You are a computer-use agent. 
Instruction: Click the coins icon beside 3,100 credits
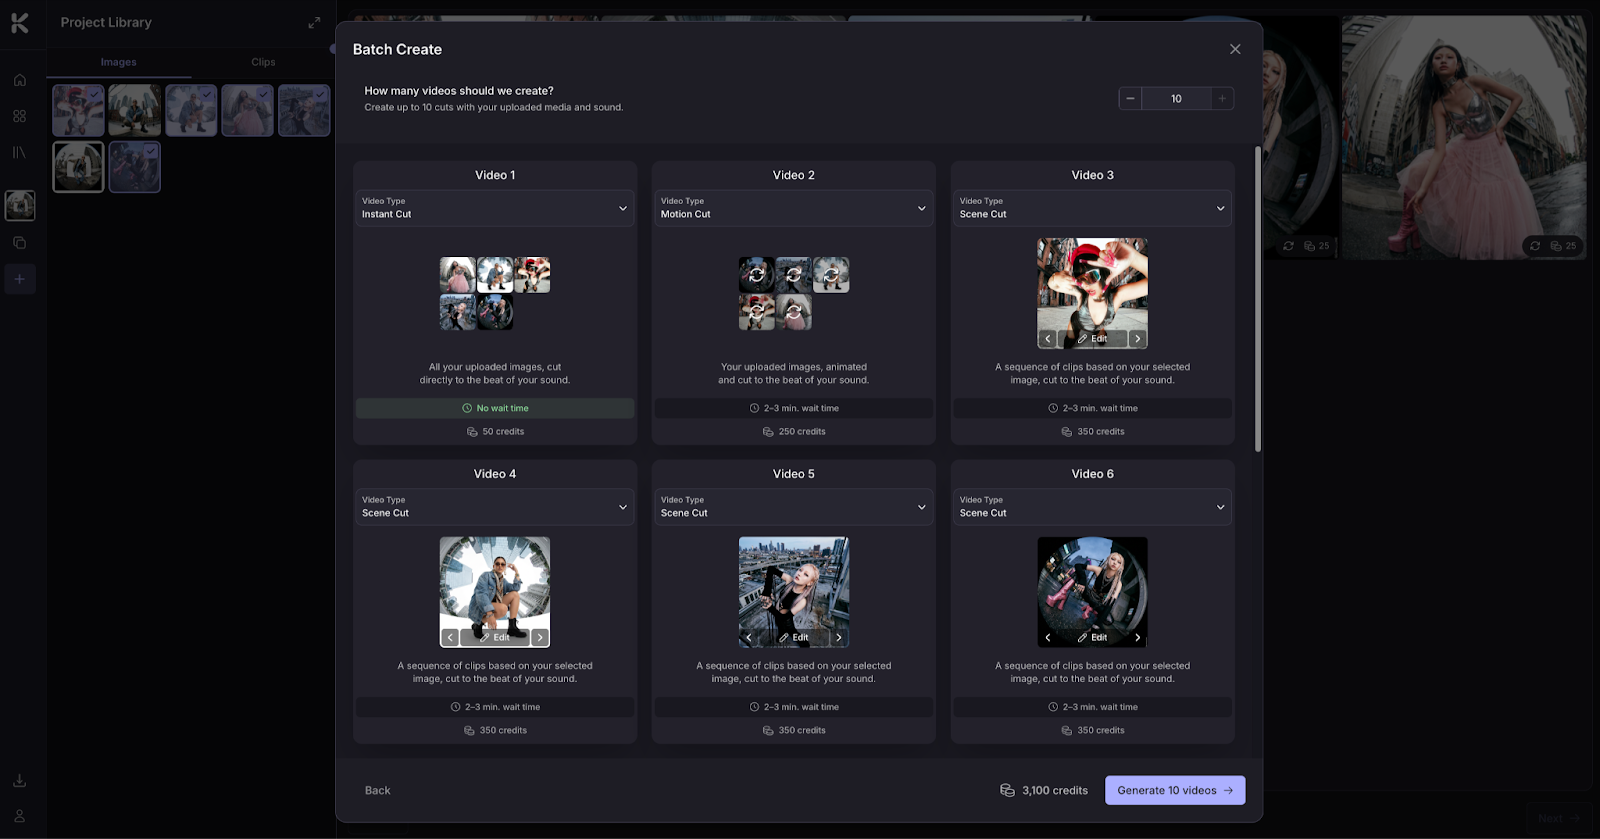(1007, 790)
